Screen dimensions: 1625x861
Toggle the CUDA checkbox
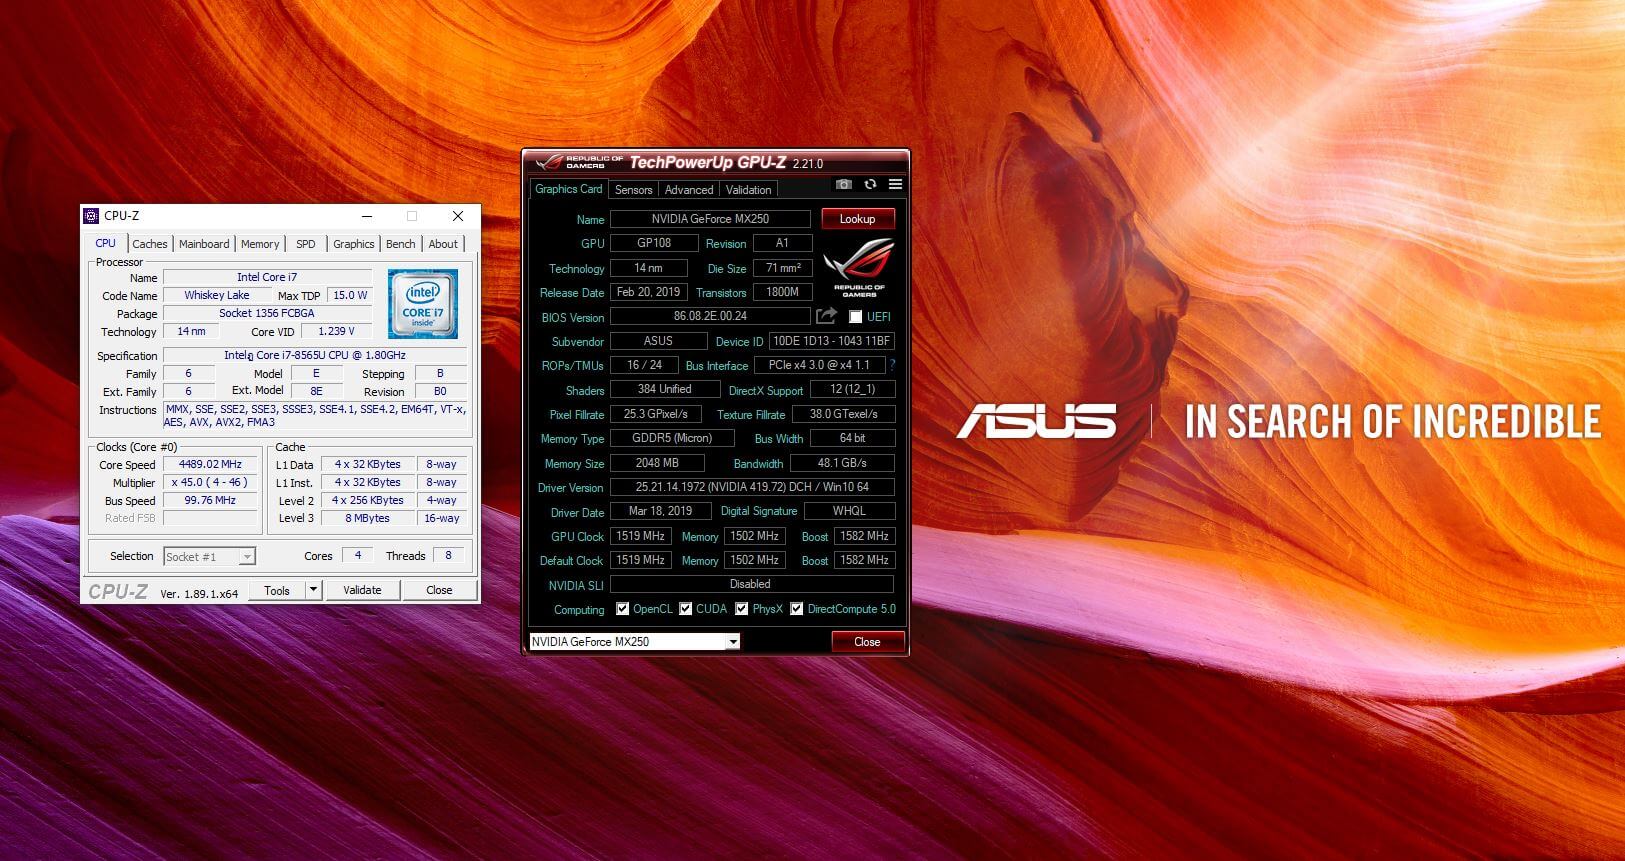click(x=686, y=609)
